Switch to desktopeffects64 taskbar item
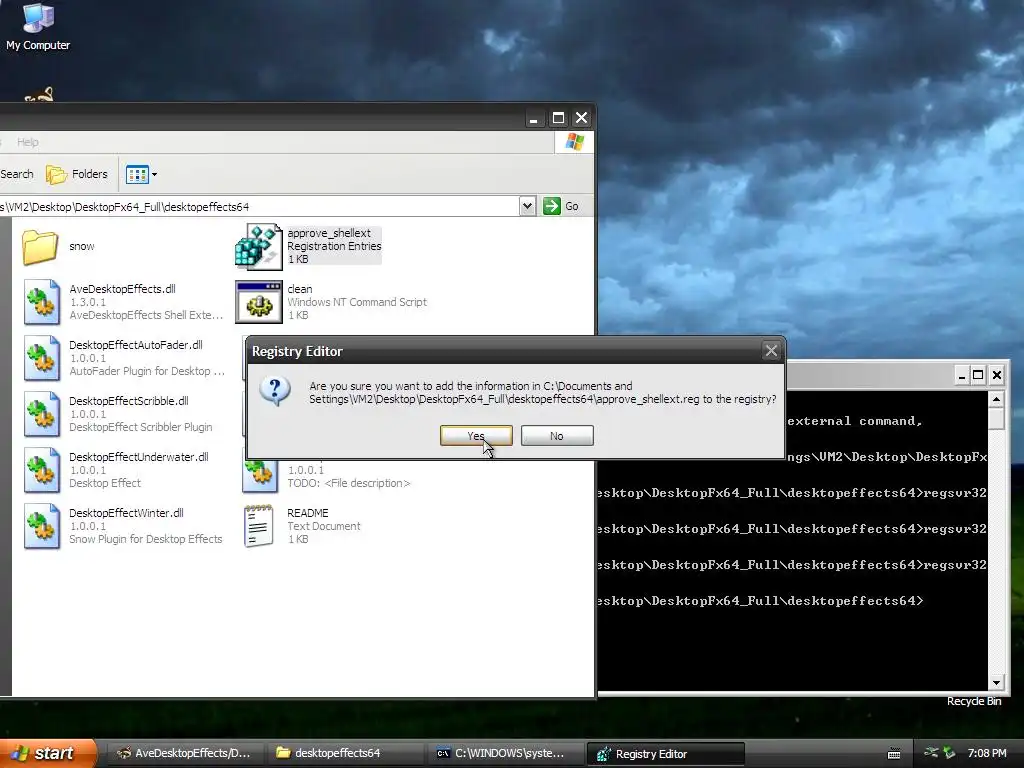Screen dimensions: 1024x768 tap(344, 753)
